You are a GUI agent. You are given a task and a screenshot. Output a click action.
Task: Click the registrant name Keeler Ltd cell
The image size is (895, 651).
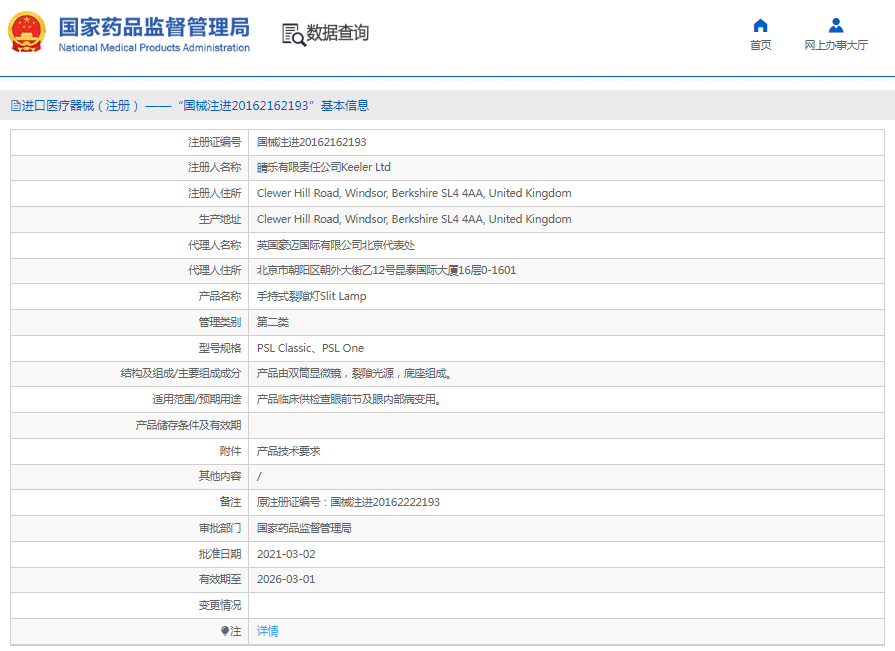click(x=323, y=167)
